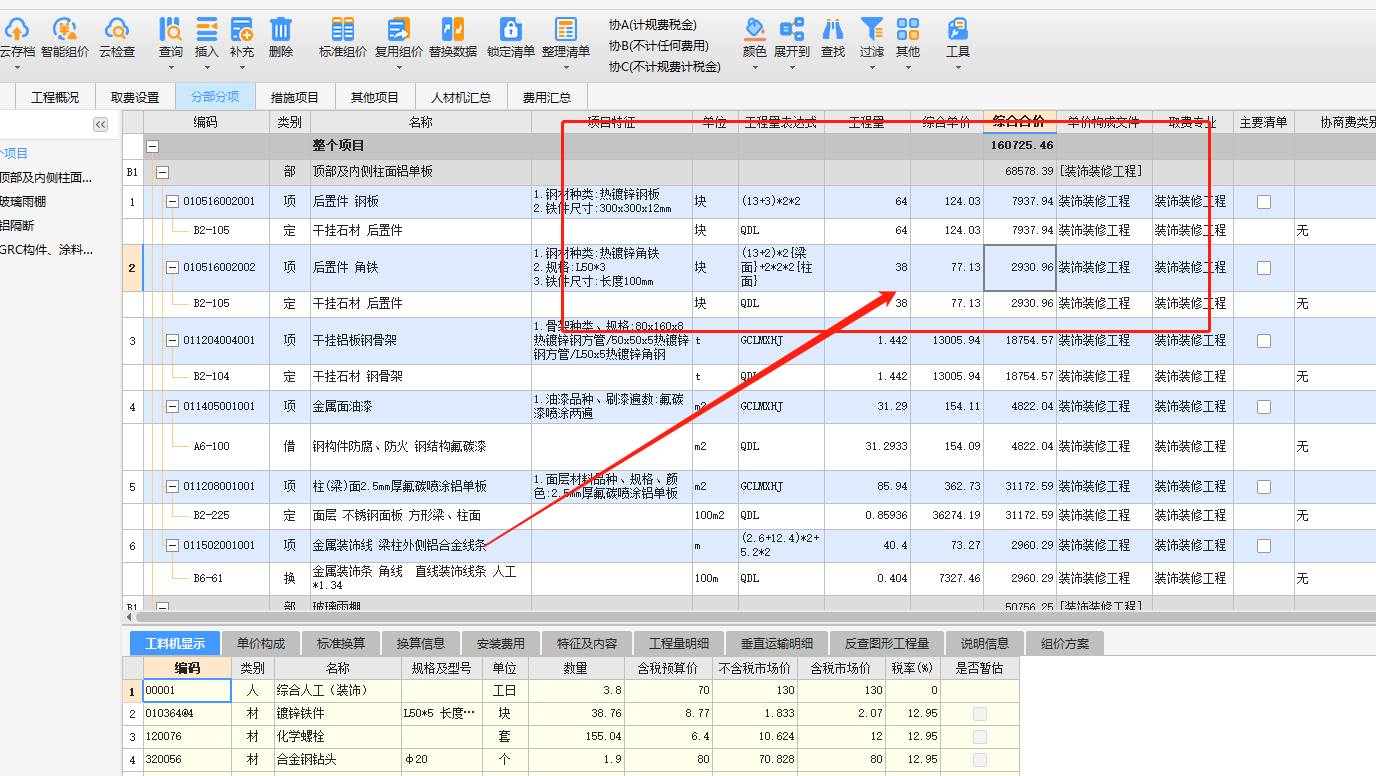Select 协A(计规费税金) option

pos(653,25)
